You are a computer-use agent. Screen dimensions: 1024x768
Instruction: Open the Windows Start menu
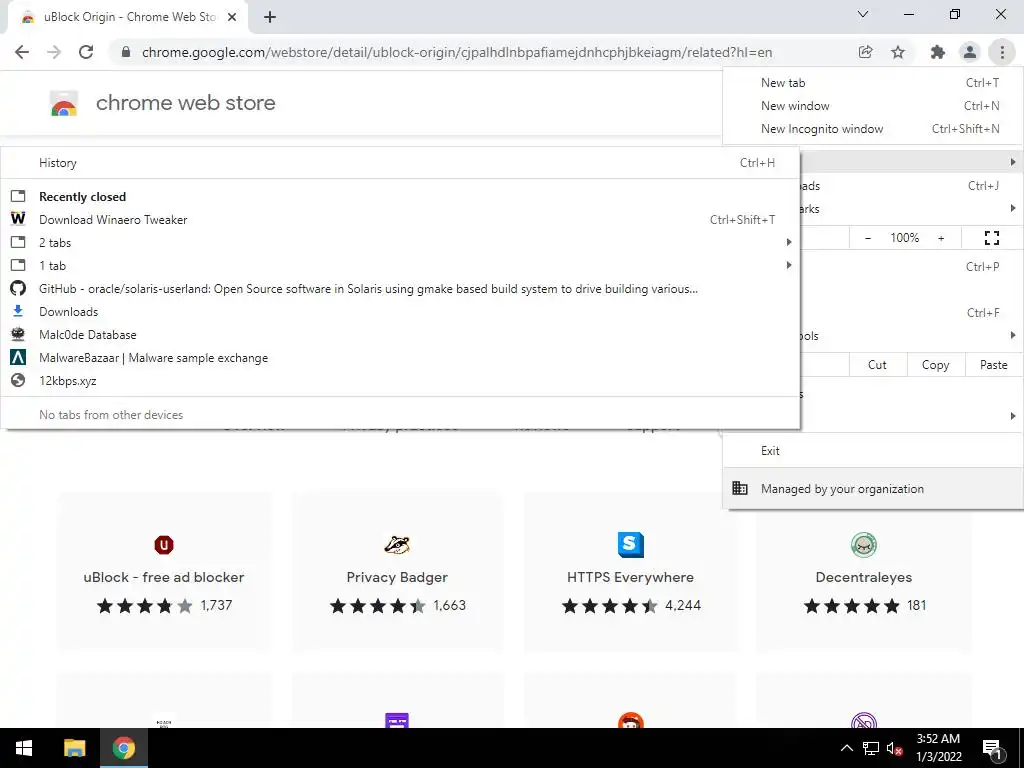pyautogui.click(x=24, y=748)
